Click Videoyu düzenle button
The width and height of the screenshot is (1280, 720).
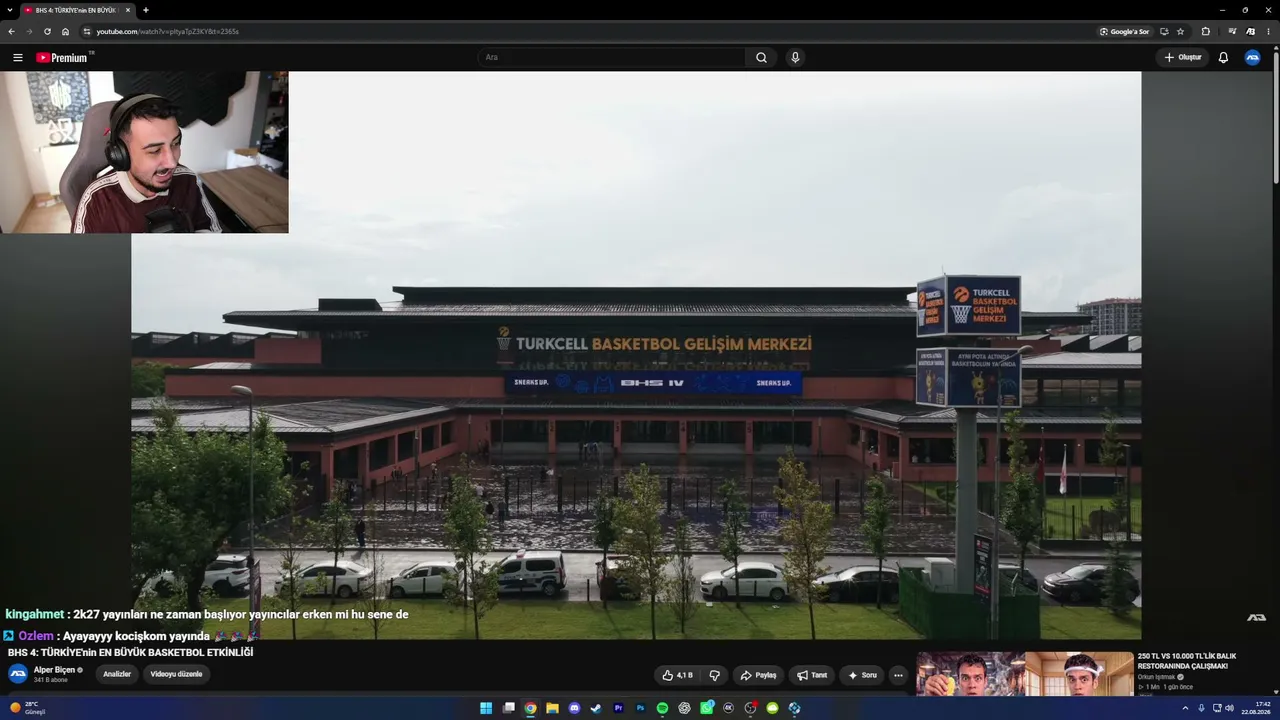click(176, 674)
